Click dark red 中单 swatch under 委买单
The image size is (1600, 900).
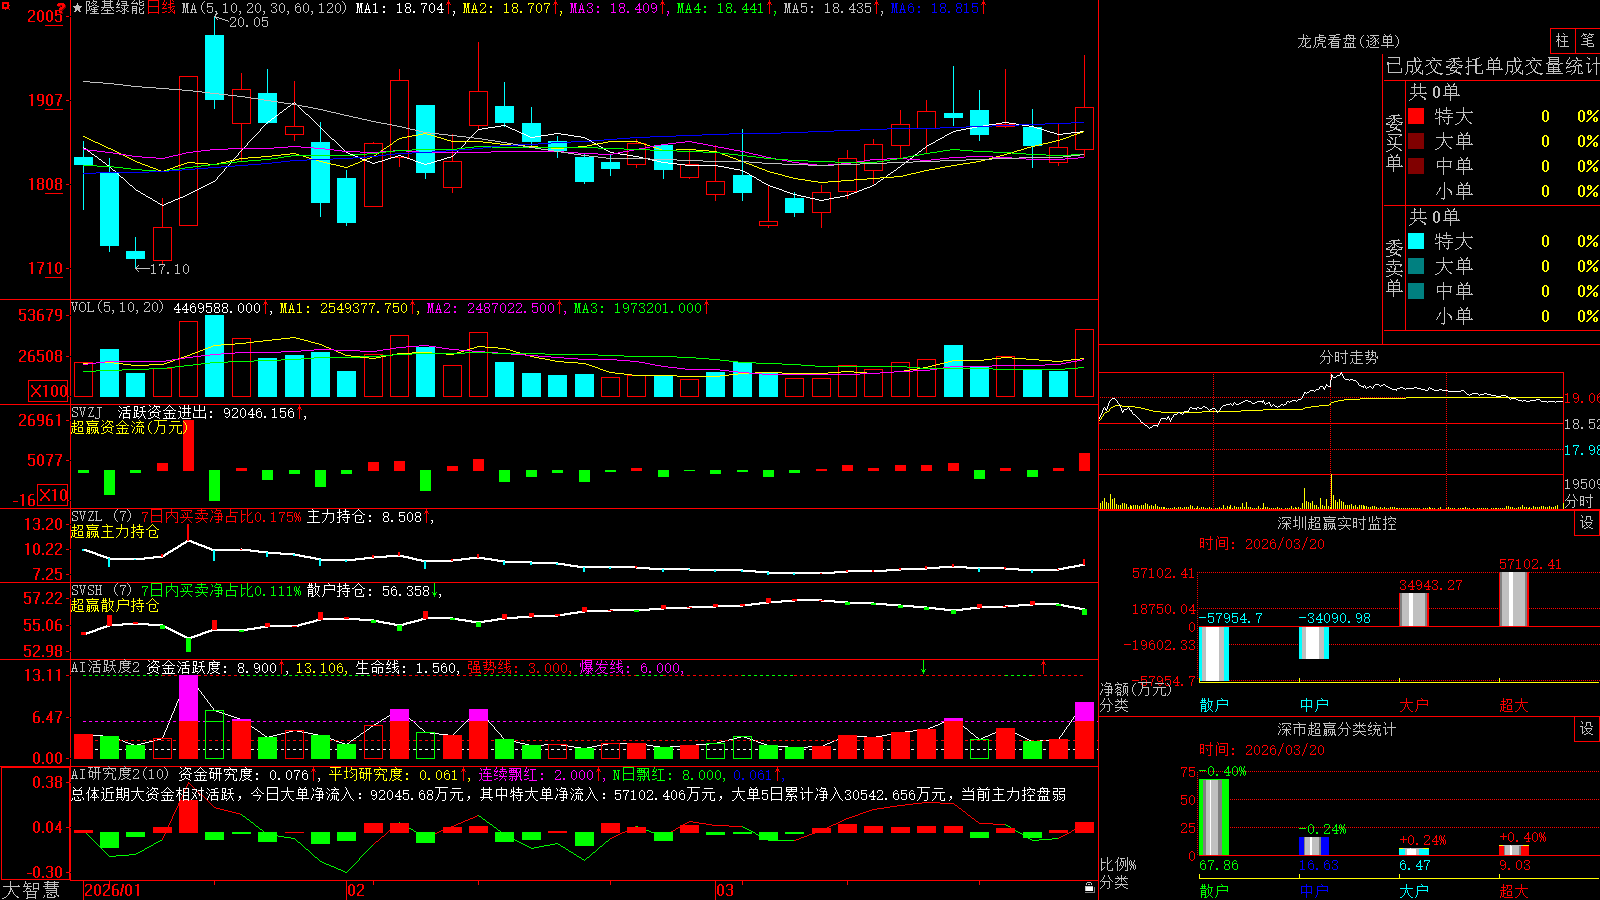[1416, 166]
